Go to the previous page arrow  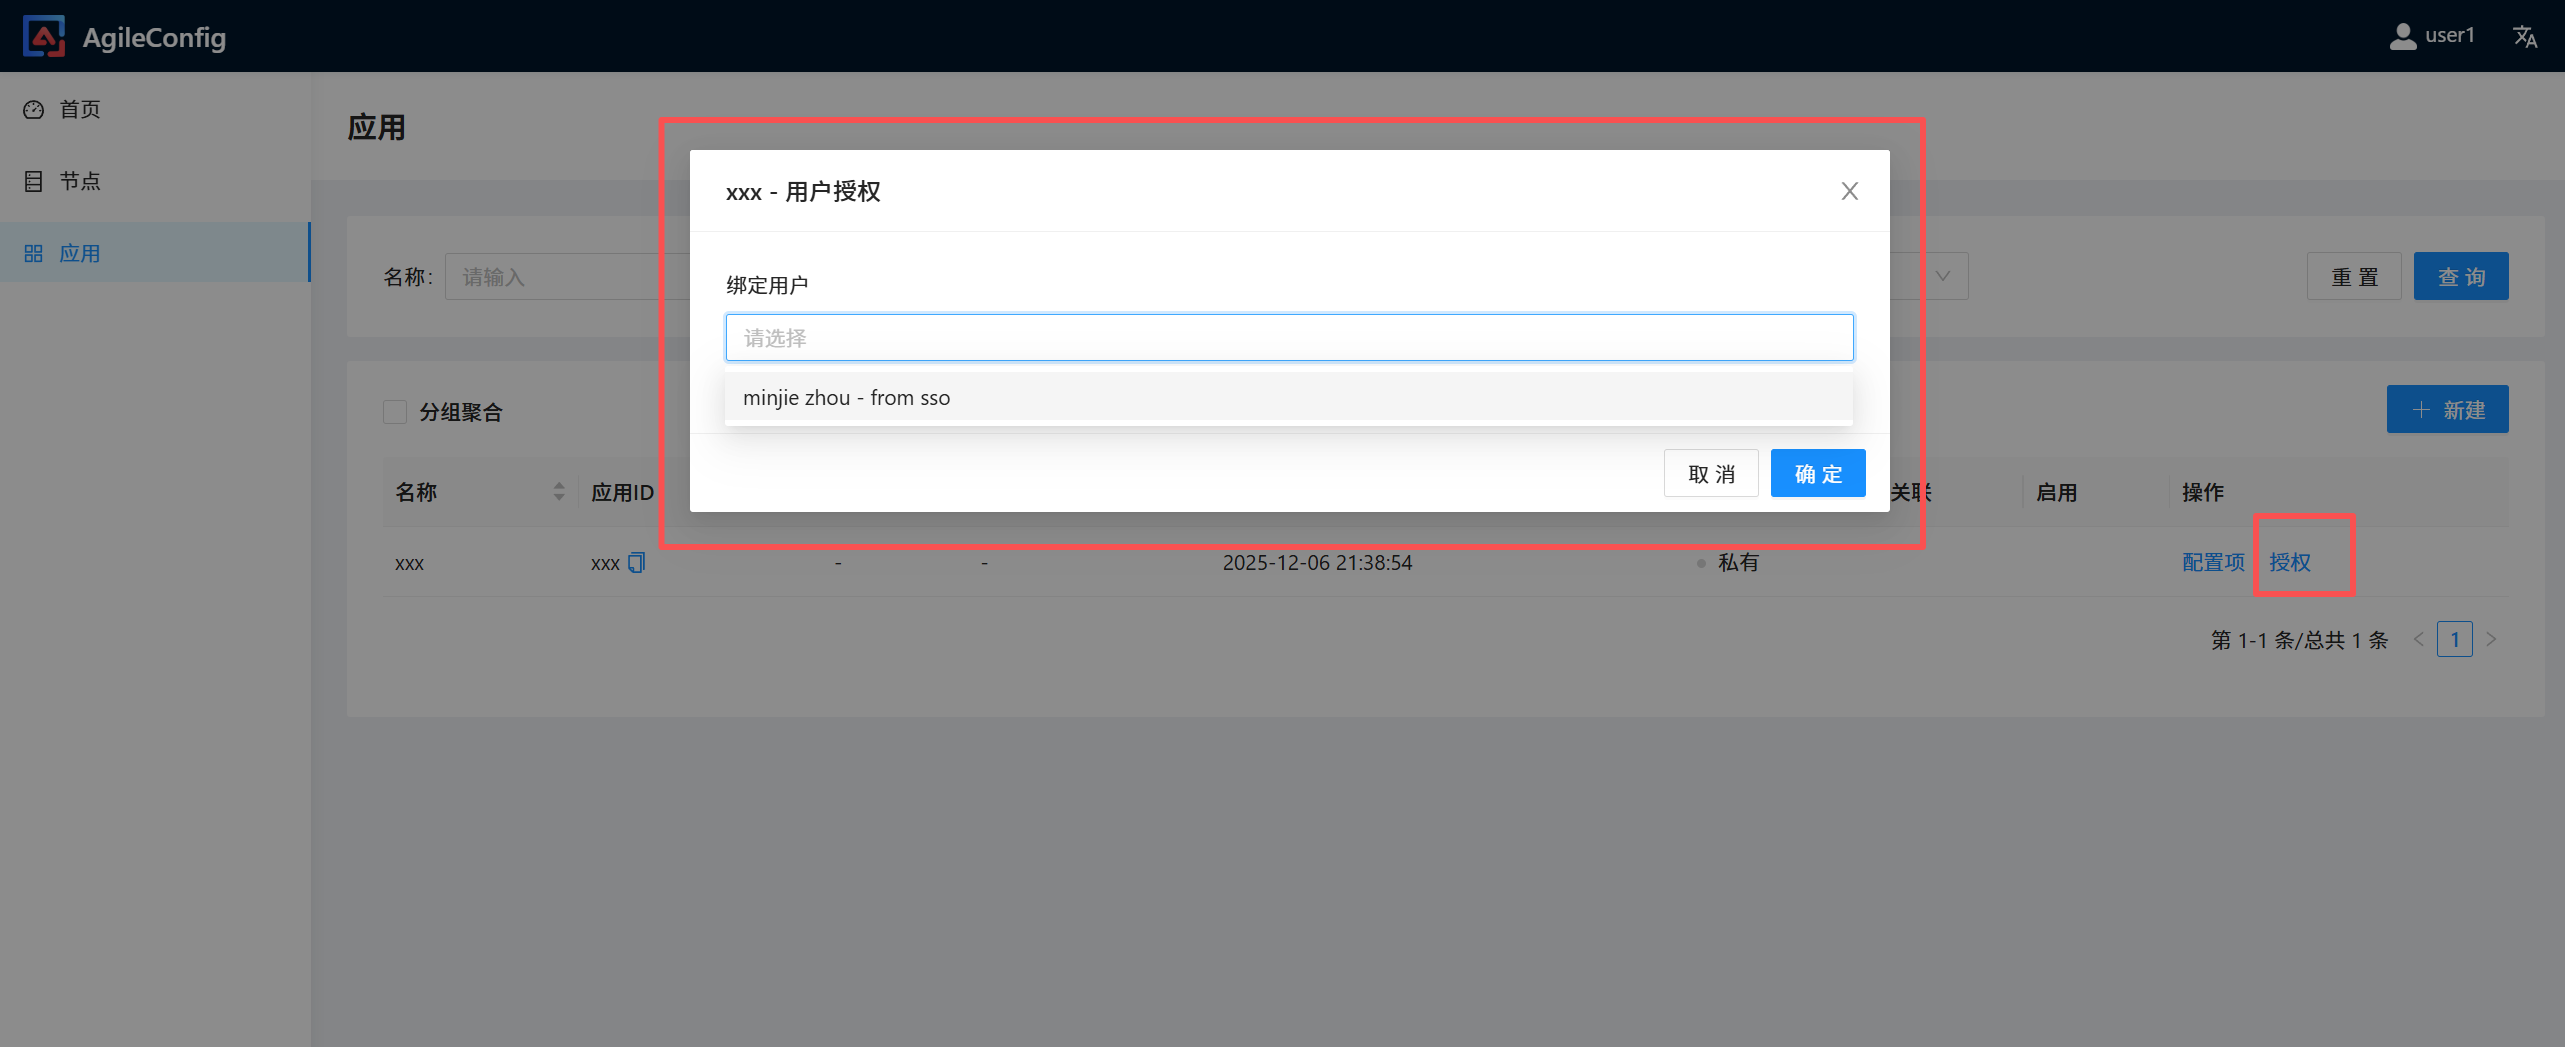[2418, 640]
